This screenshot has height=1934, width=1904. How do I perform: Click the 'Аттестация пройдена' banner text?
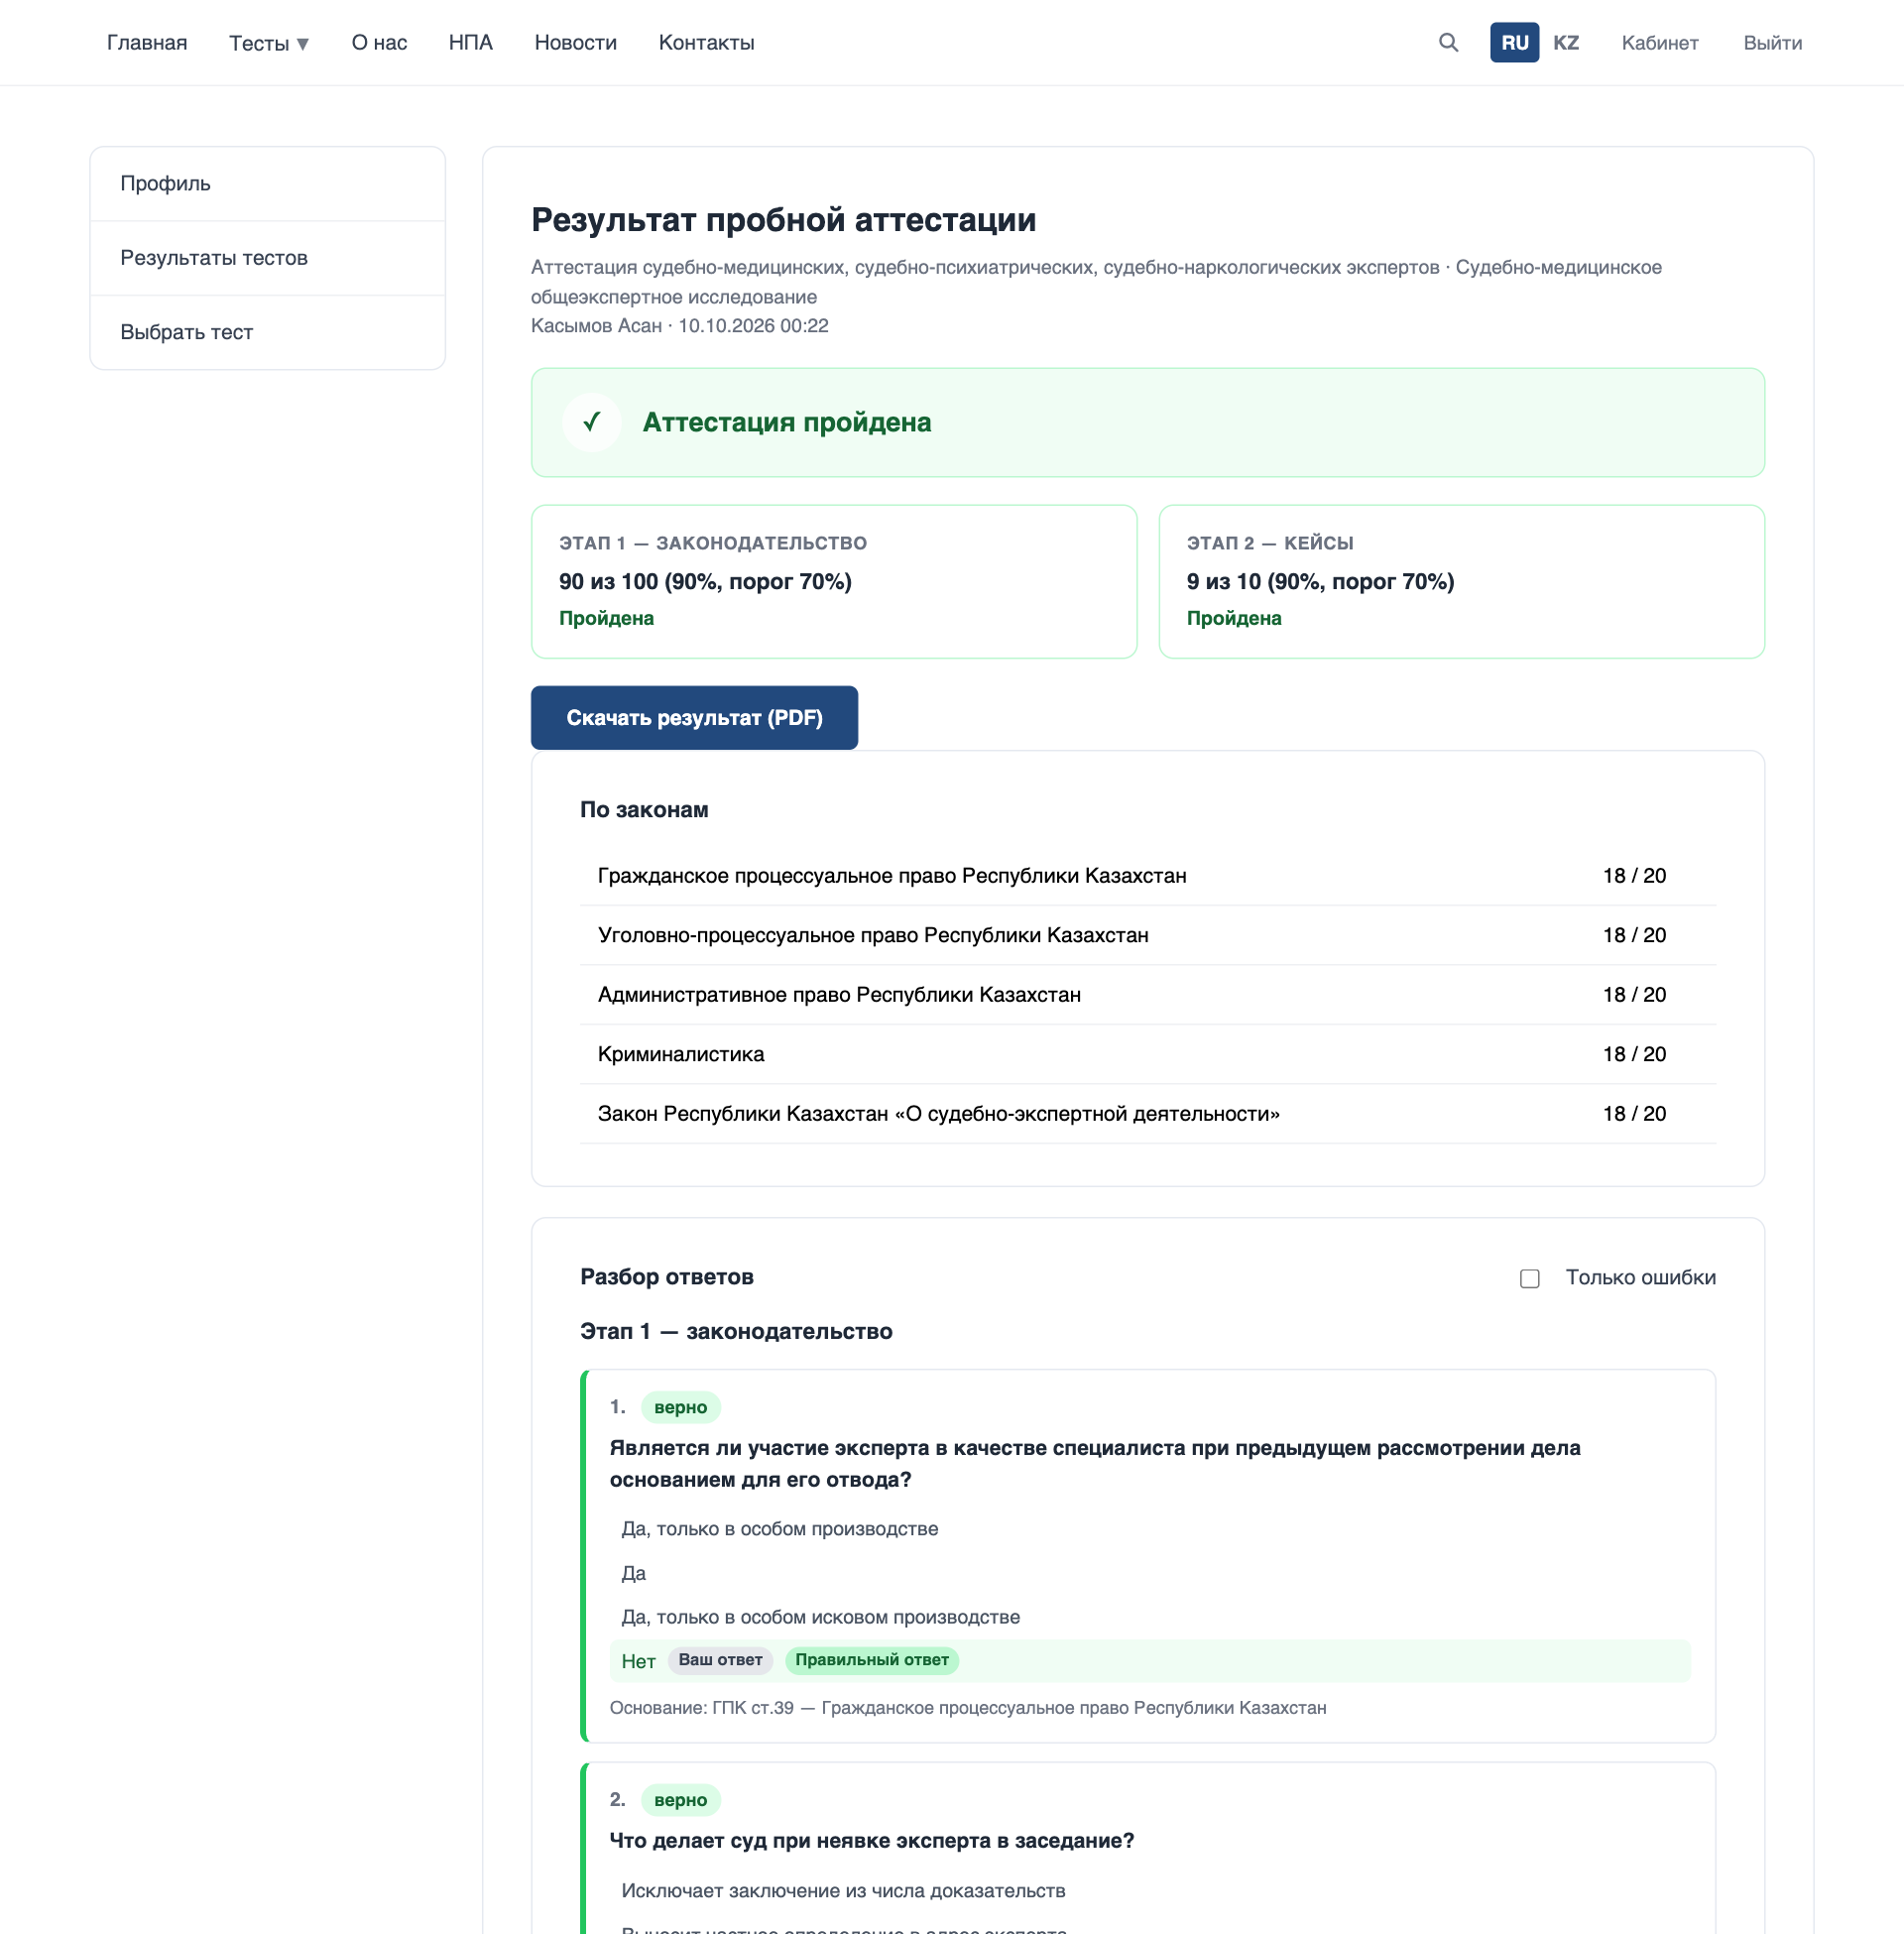coord(787,423)
